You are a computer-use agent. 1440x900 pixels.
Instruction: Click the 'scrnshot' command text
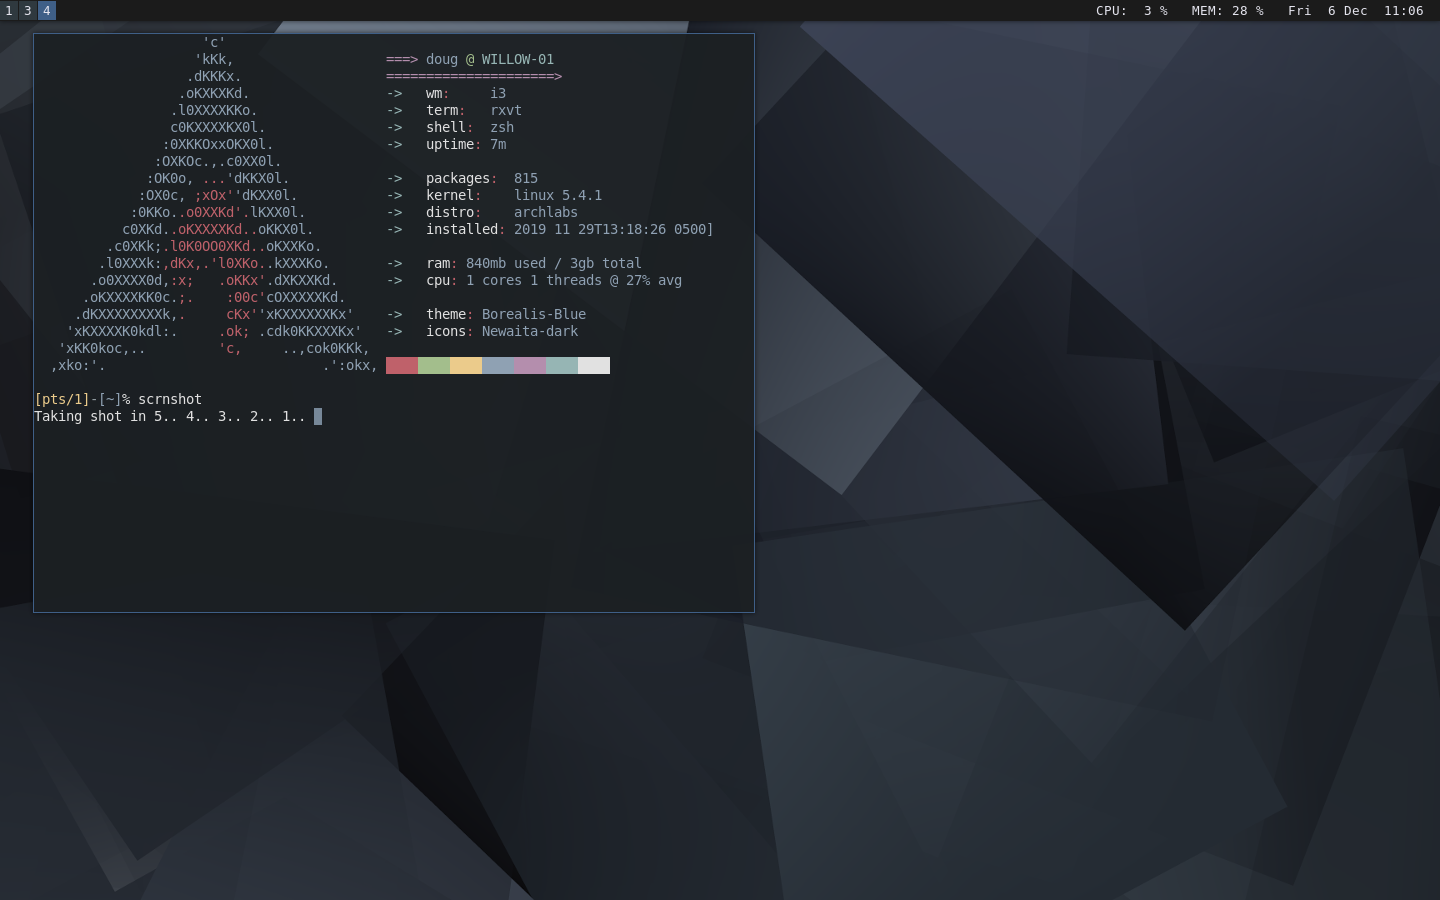[170, 399]
